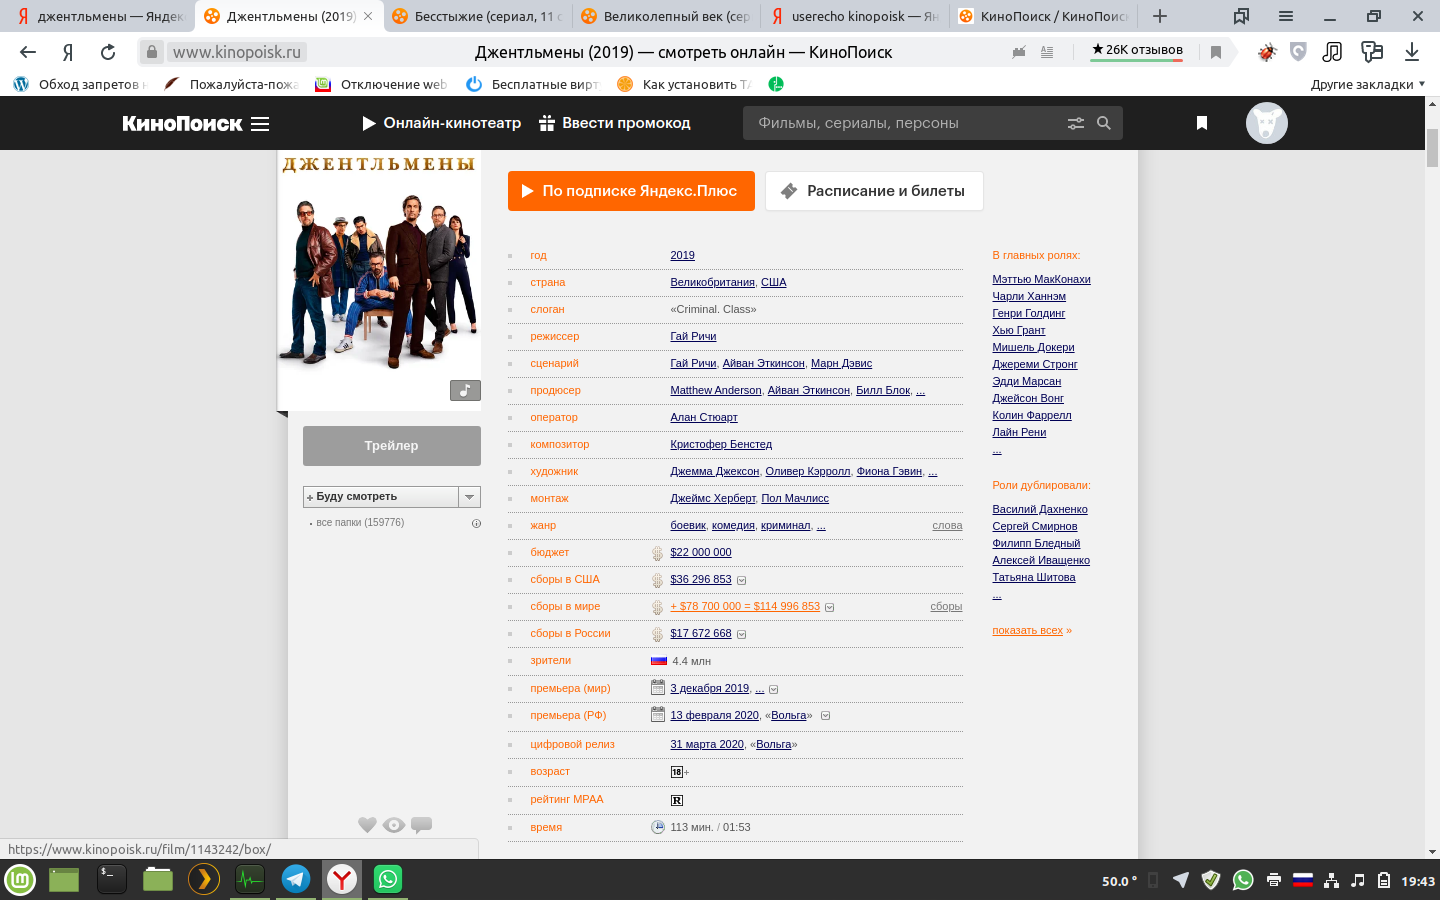Open Онлайн-кинотеатр in the header

(x=441, y=123)
